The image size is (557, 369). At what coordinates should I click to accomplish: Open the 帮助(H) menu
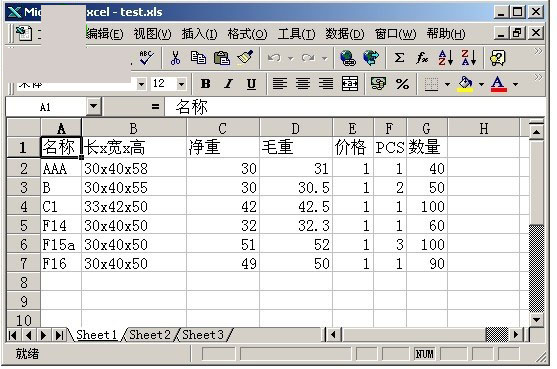pos(446,34)
